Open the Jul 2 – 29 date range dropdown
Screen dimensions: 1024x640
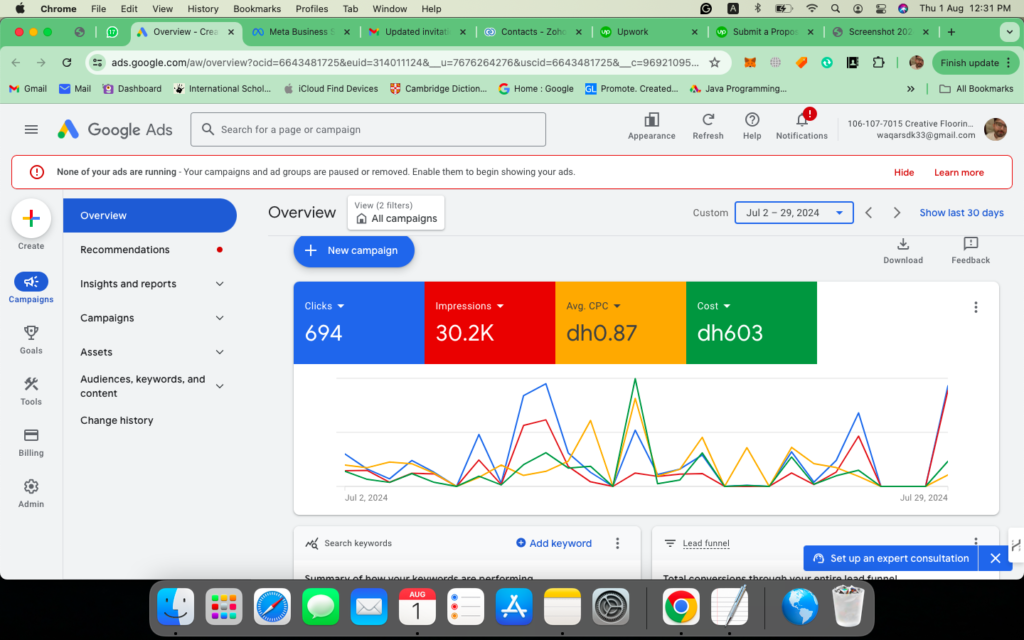(794, 212)
